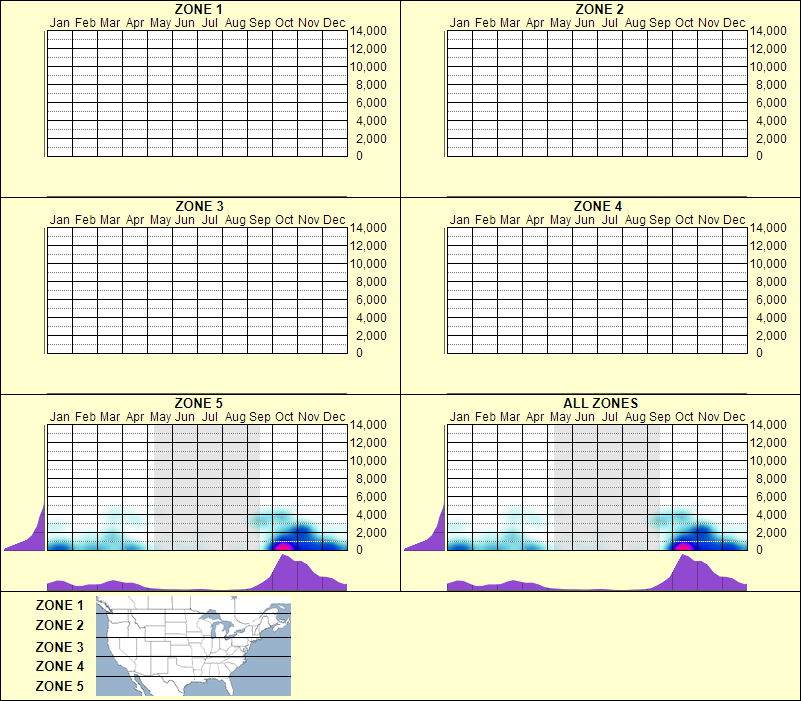Select the May label in ZONE 3

(160, 217)
